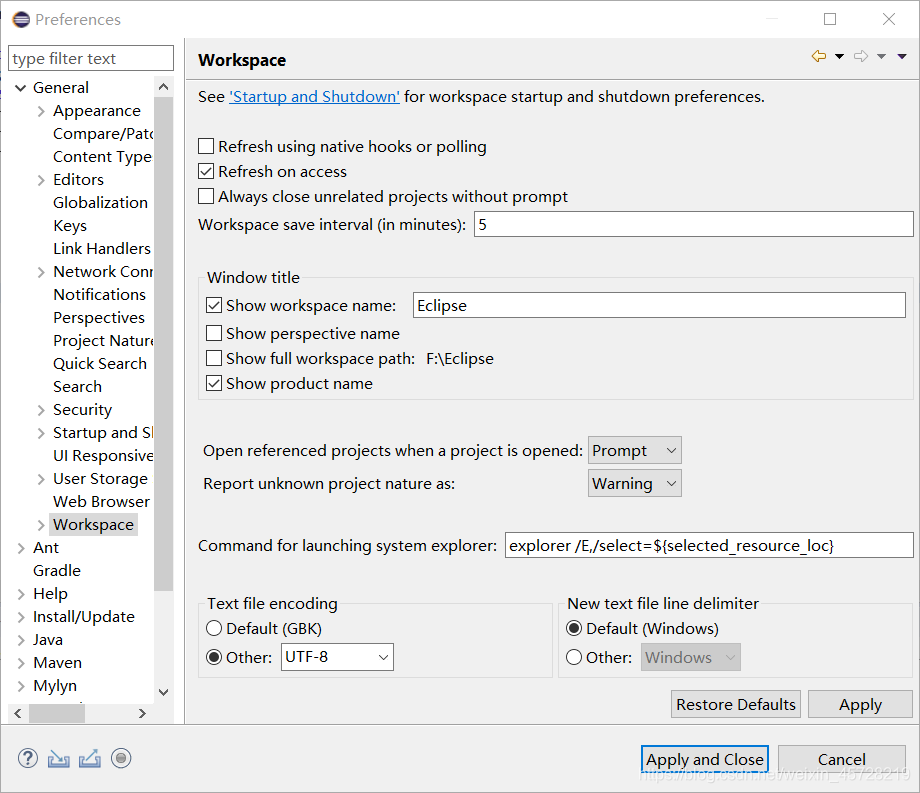Select Web Browser preference page
Viewport: 920px width, 793px height.
(102, 501)
